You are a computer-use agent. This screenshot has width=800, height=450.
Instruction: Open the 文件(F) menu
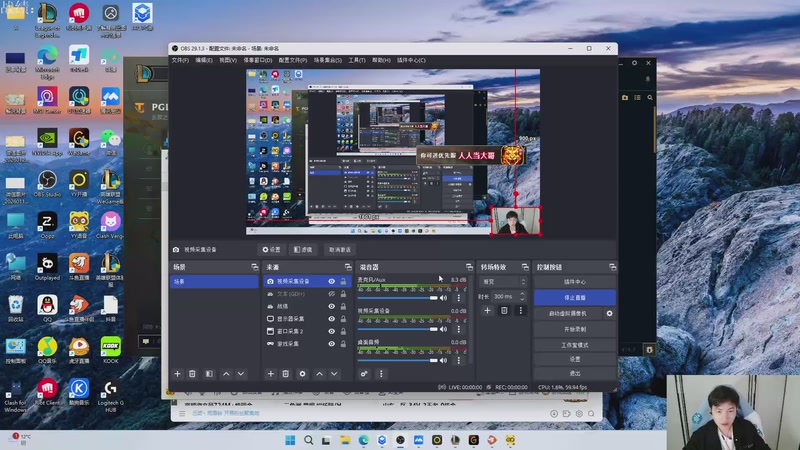tap(180, 60)
